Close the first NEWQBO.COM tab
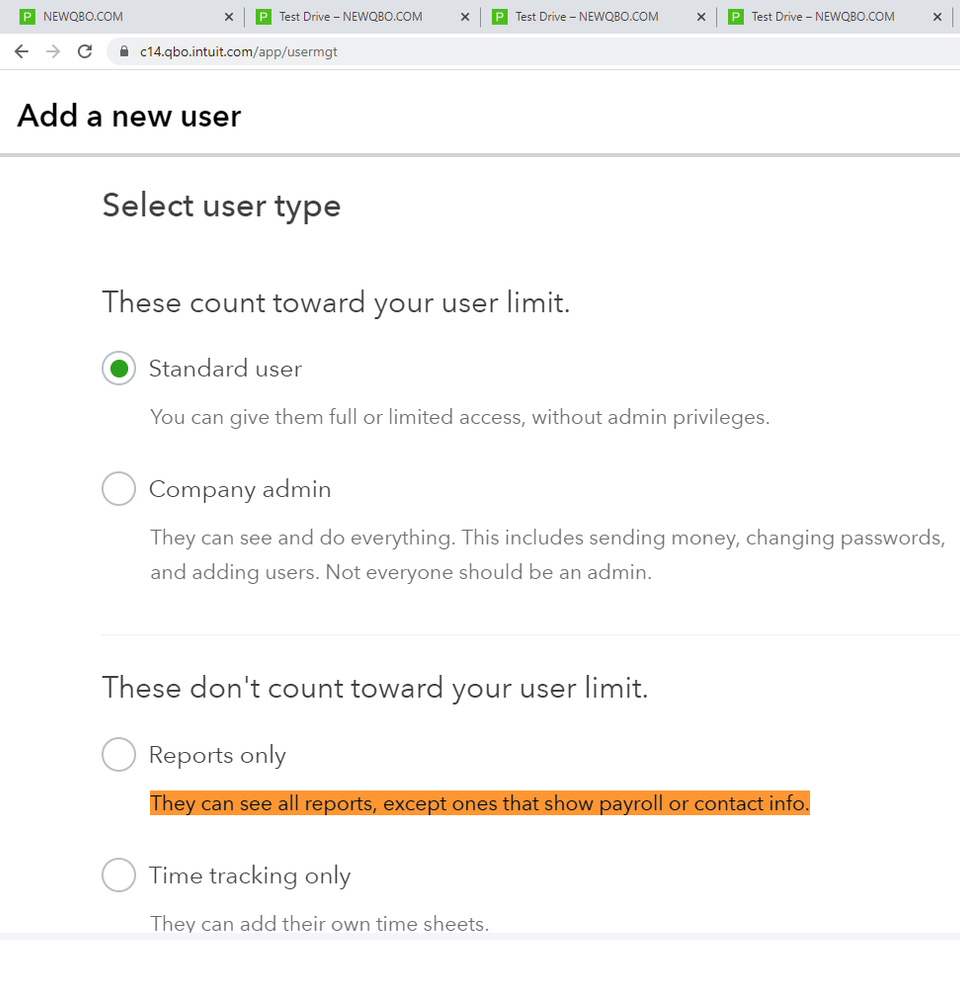960x999 pixels. click(228, 17)
